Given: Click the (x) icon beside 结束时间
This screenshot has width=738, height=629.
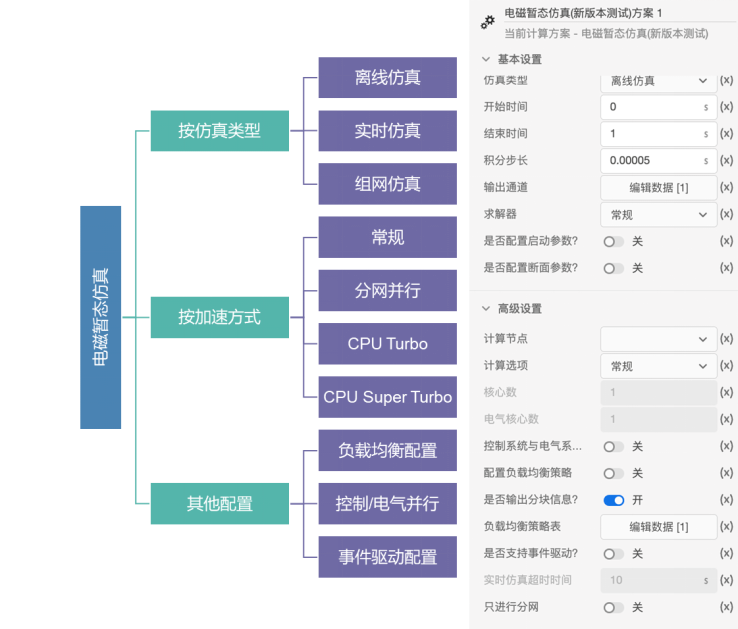Looking at the screenshot, I should coord(727,134).
